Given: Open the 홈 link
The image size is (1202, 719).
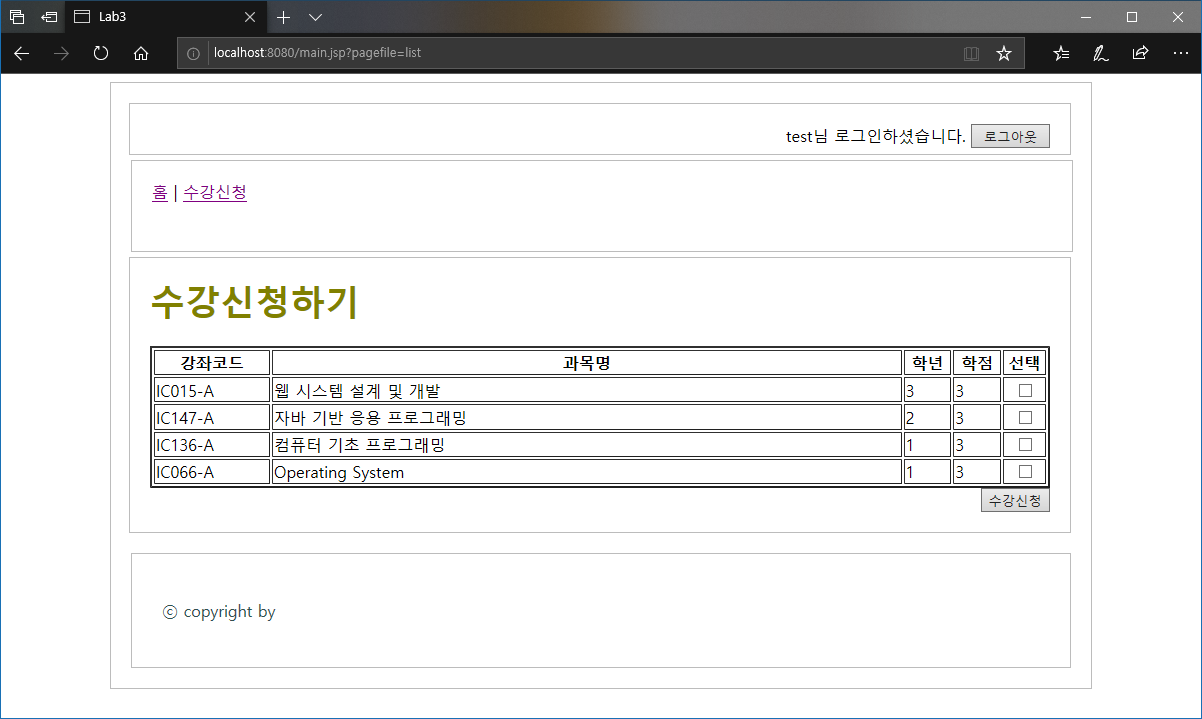Looking at the screenshot, I should (160, 192).
